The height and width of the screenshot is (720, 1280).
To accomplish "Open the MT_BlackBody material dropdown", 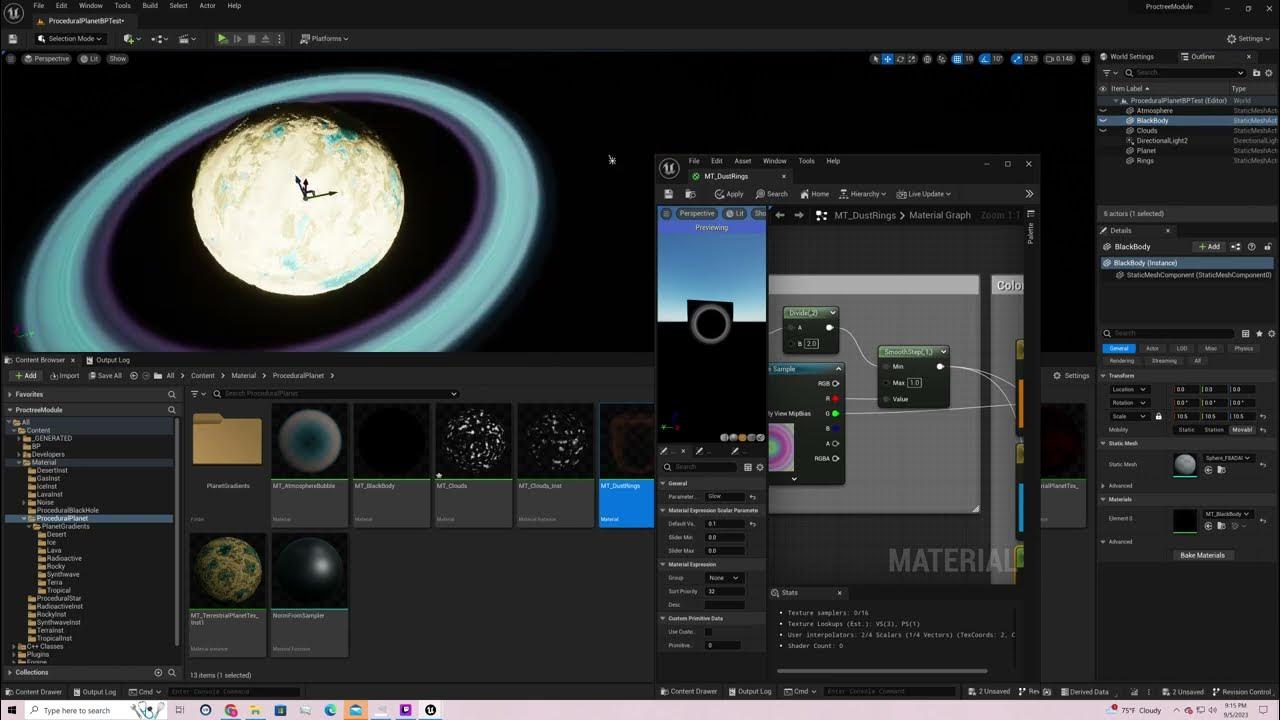I will tap(1227, 514).
